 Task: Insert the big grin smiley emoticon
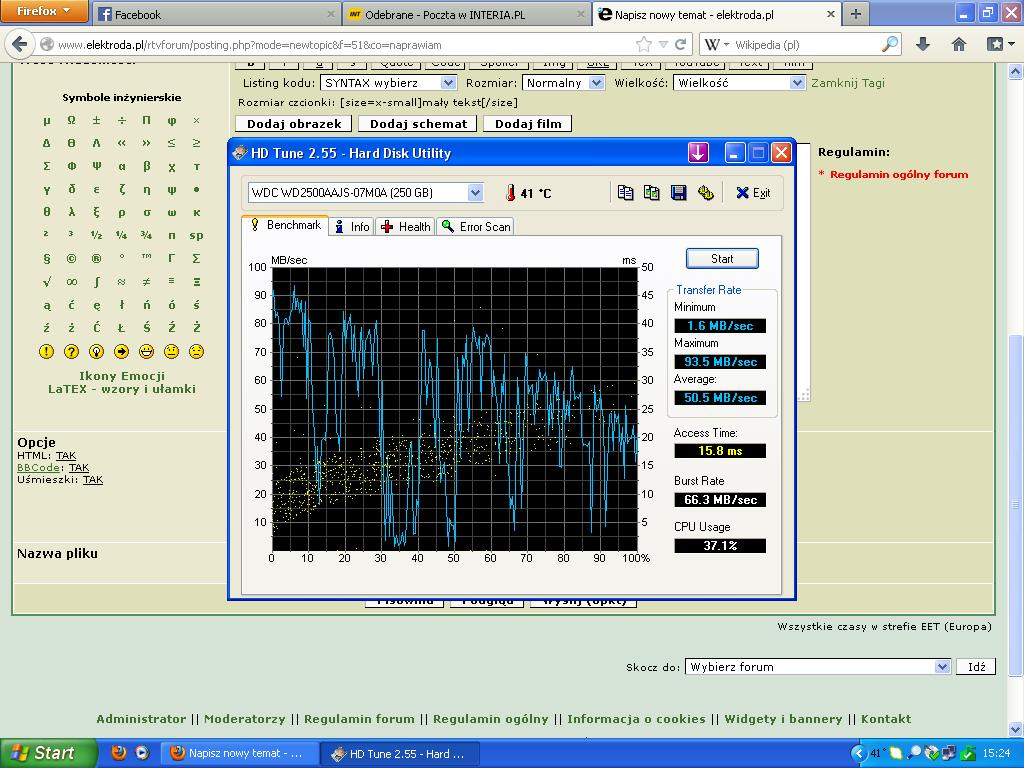point(146,351)
